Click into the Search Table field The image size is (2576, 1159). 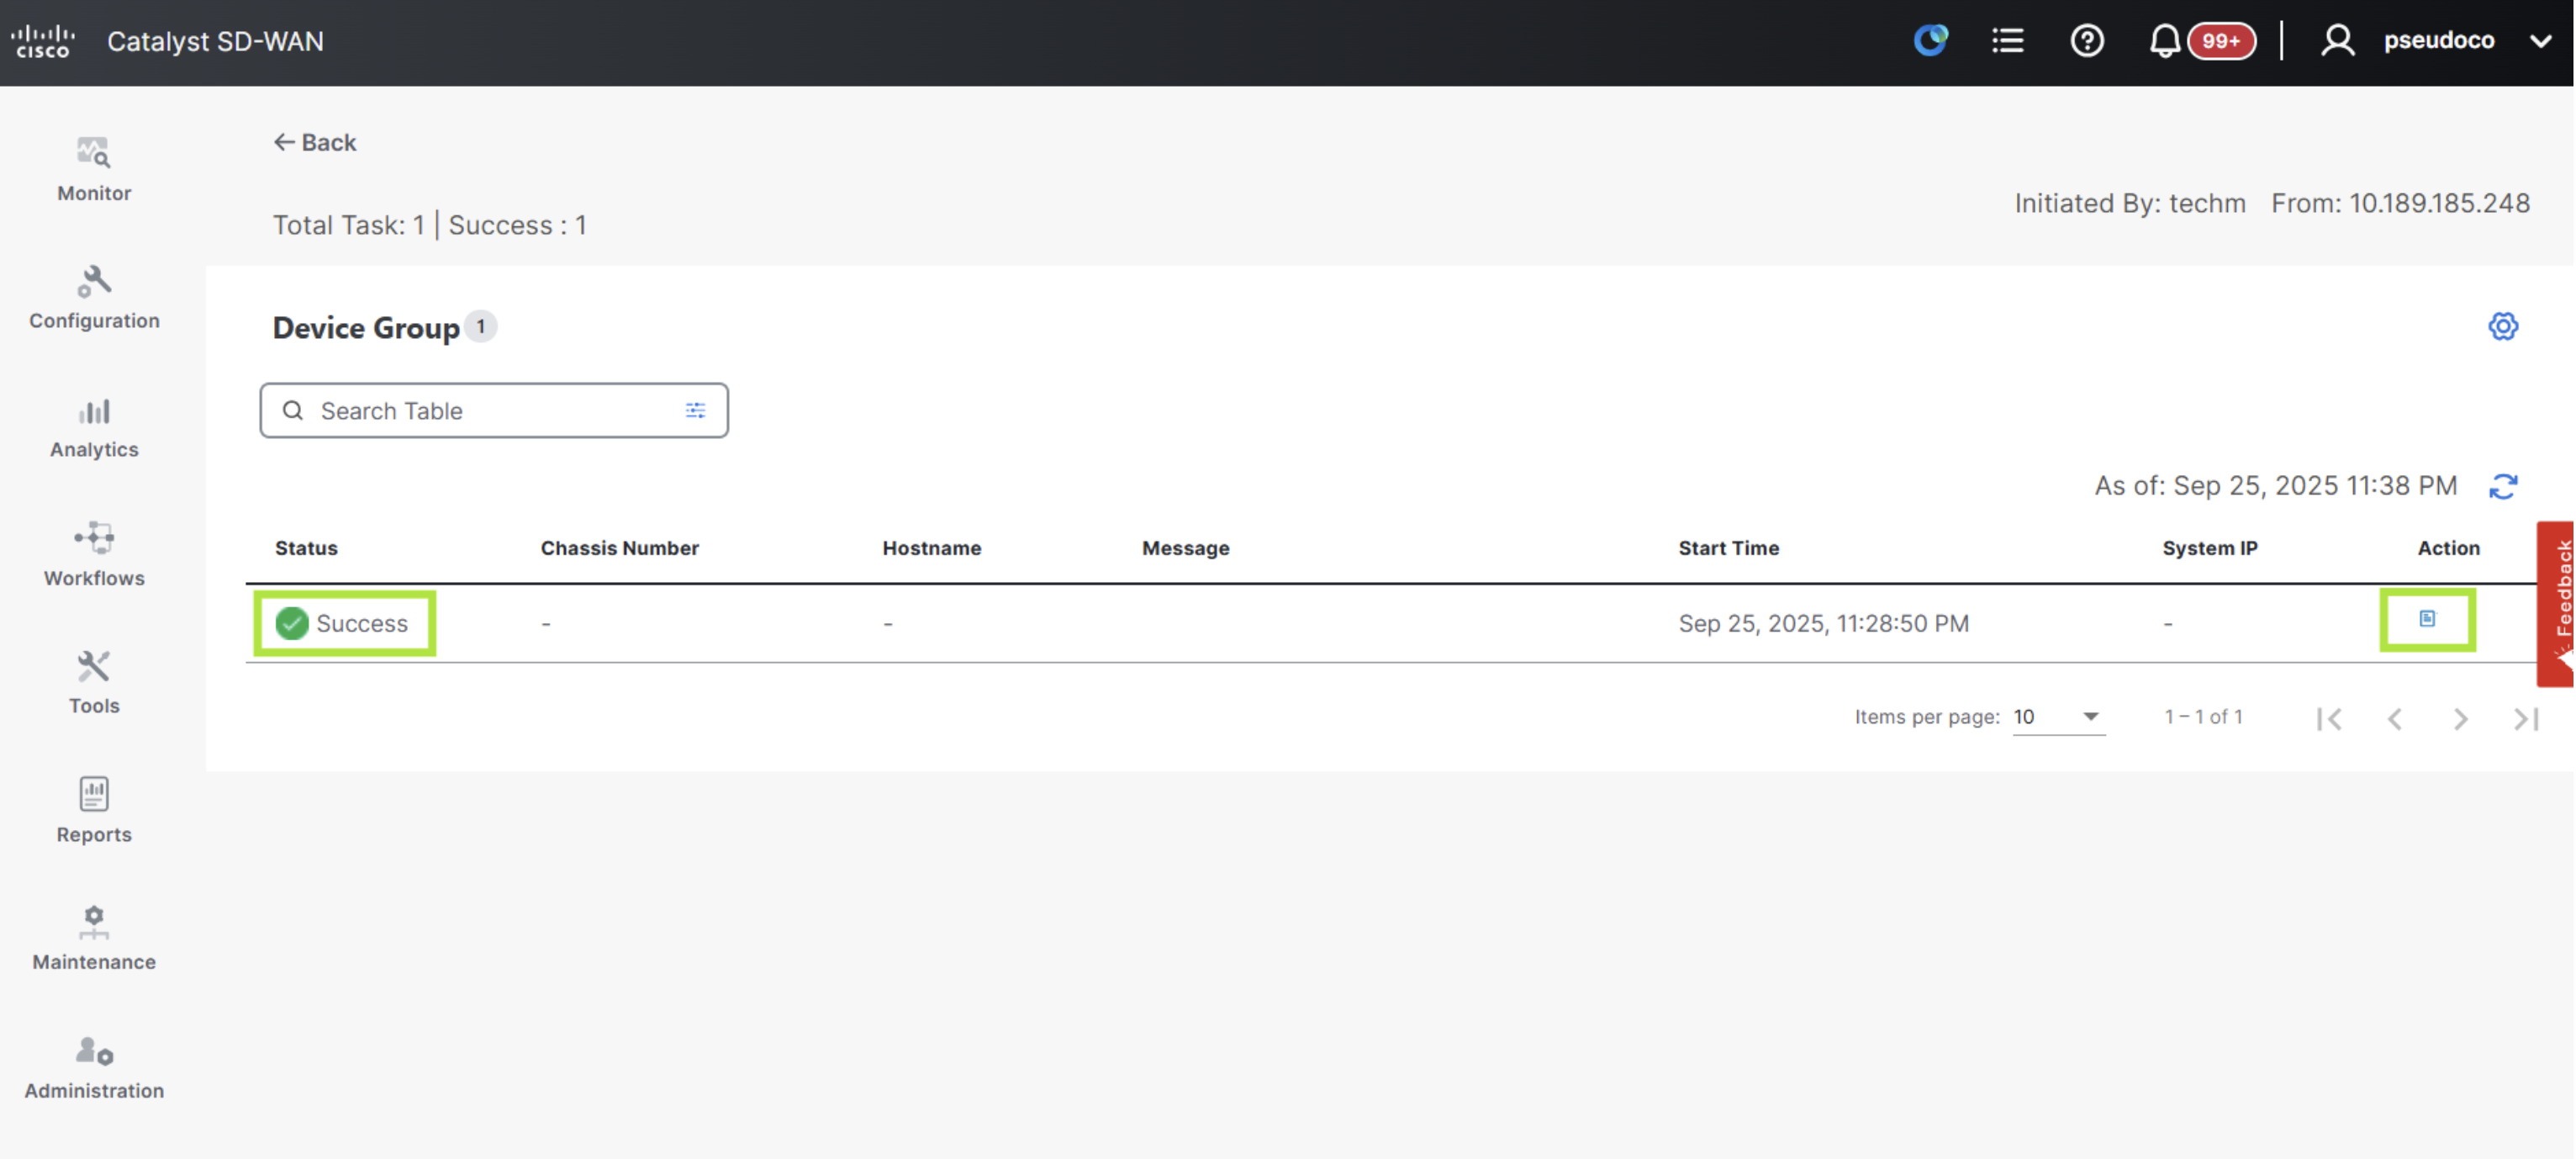[x=493, y=410]
